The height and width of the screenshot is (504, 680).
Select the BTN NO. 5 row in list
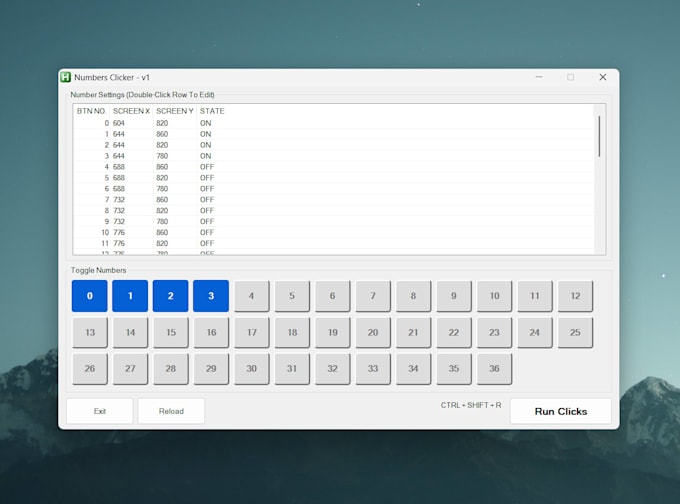point(334,178)
